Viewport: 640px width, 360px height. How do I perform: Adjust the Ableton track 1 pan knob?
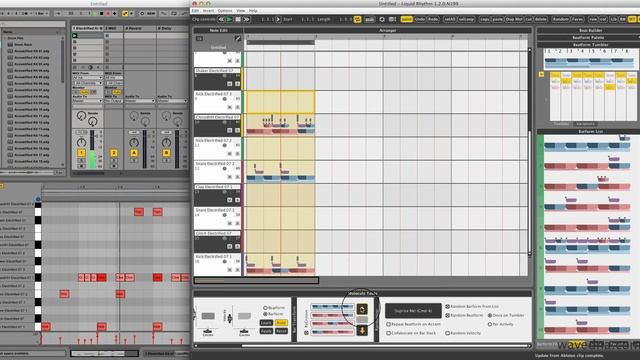[x=82, y=142]
